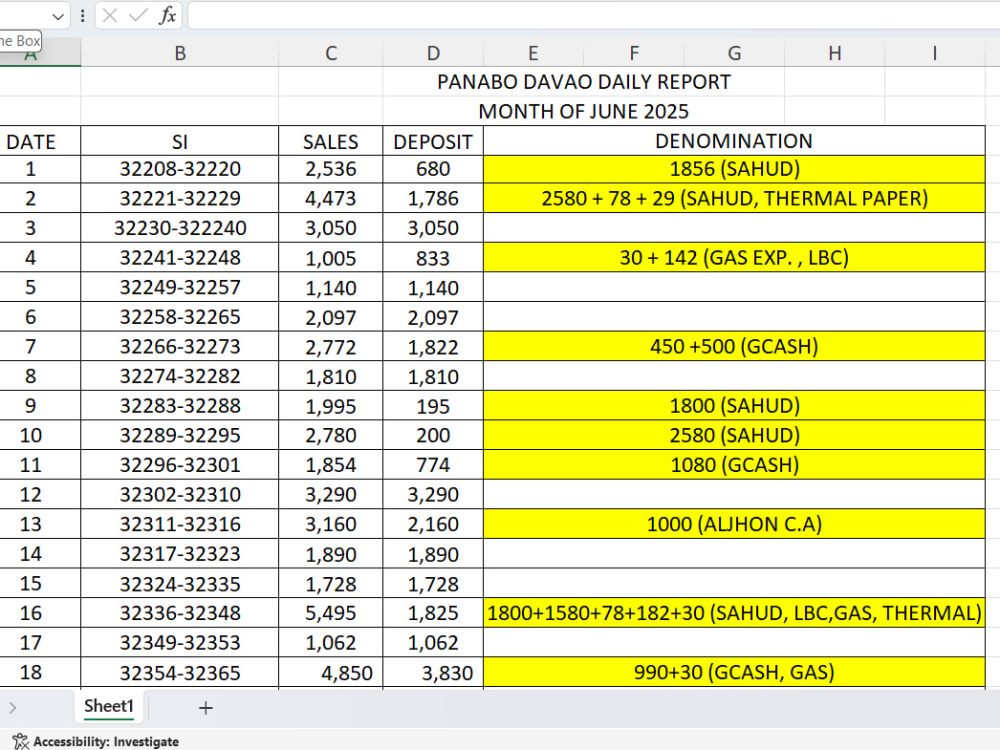Click deposit value 774
The image size is (1000, 750).
click(433, 465)
